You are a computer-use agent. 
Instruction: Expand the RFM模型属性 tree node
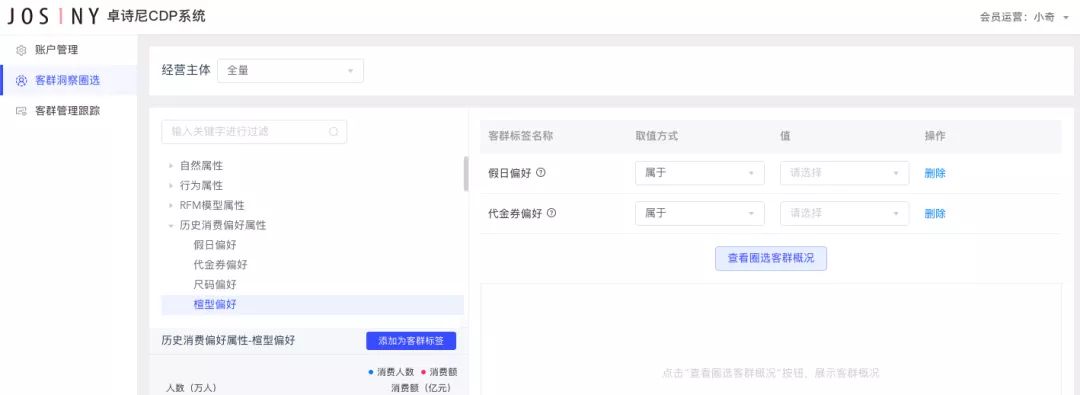click(171, 205)
